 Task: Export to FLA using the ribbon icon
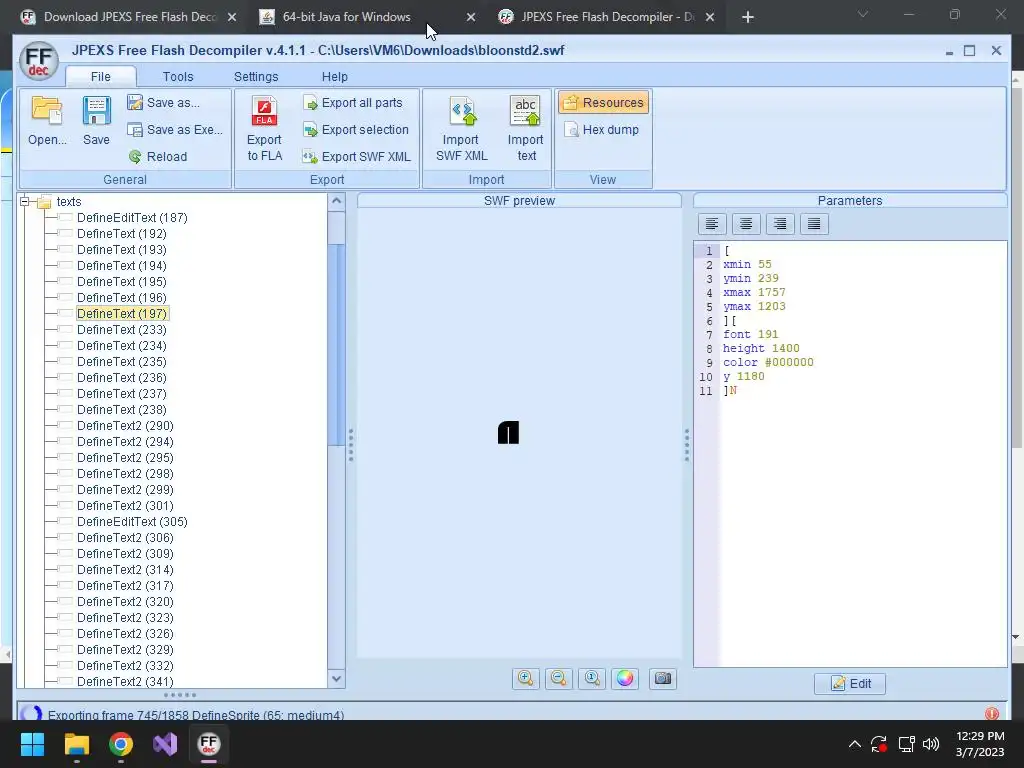pos(264,129)
